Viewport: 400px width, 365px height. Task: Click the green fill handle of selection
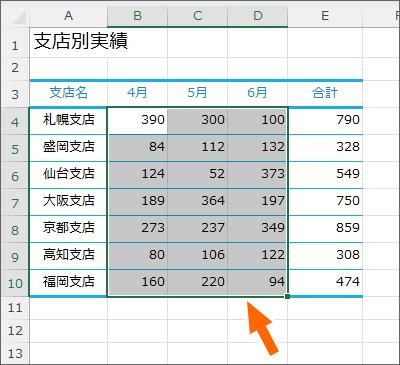288,296
